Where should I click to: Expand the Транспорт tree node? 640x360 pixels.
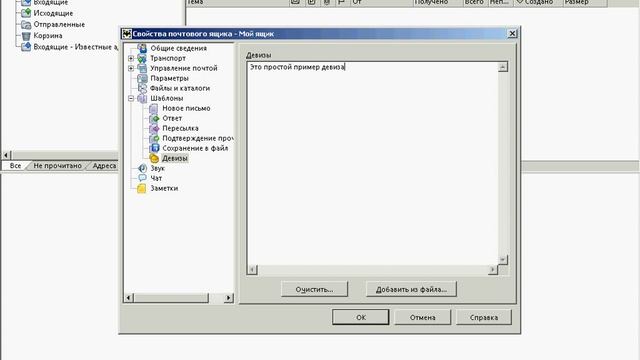(131, 58)
